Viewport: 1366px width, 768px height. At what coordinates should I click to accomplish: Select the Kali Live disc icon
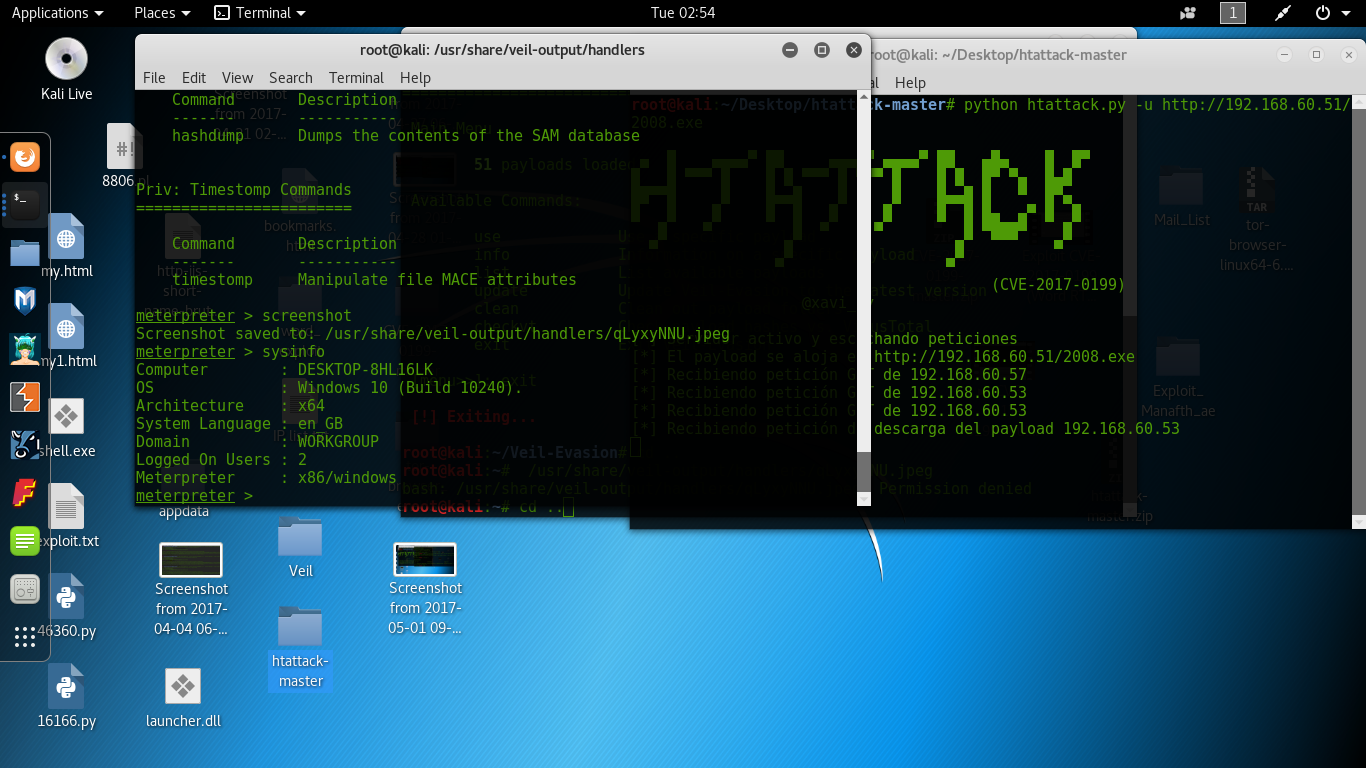67,69
